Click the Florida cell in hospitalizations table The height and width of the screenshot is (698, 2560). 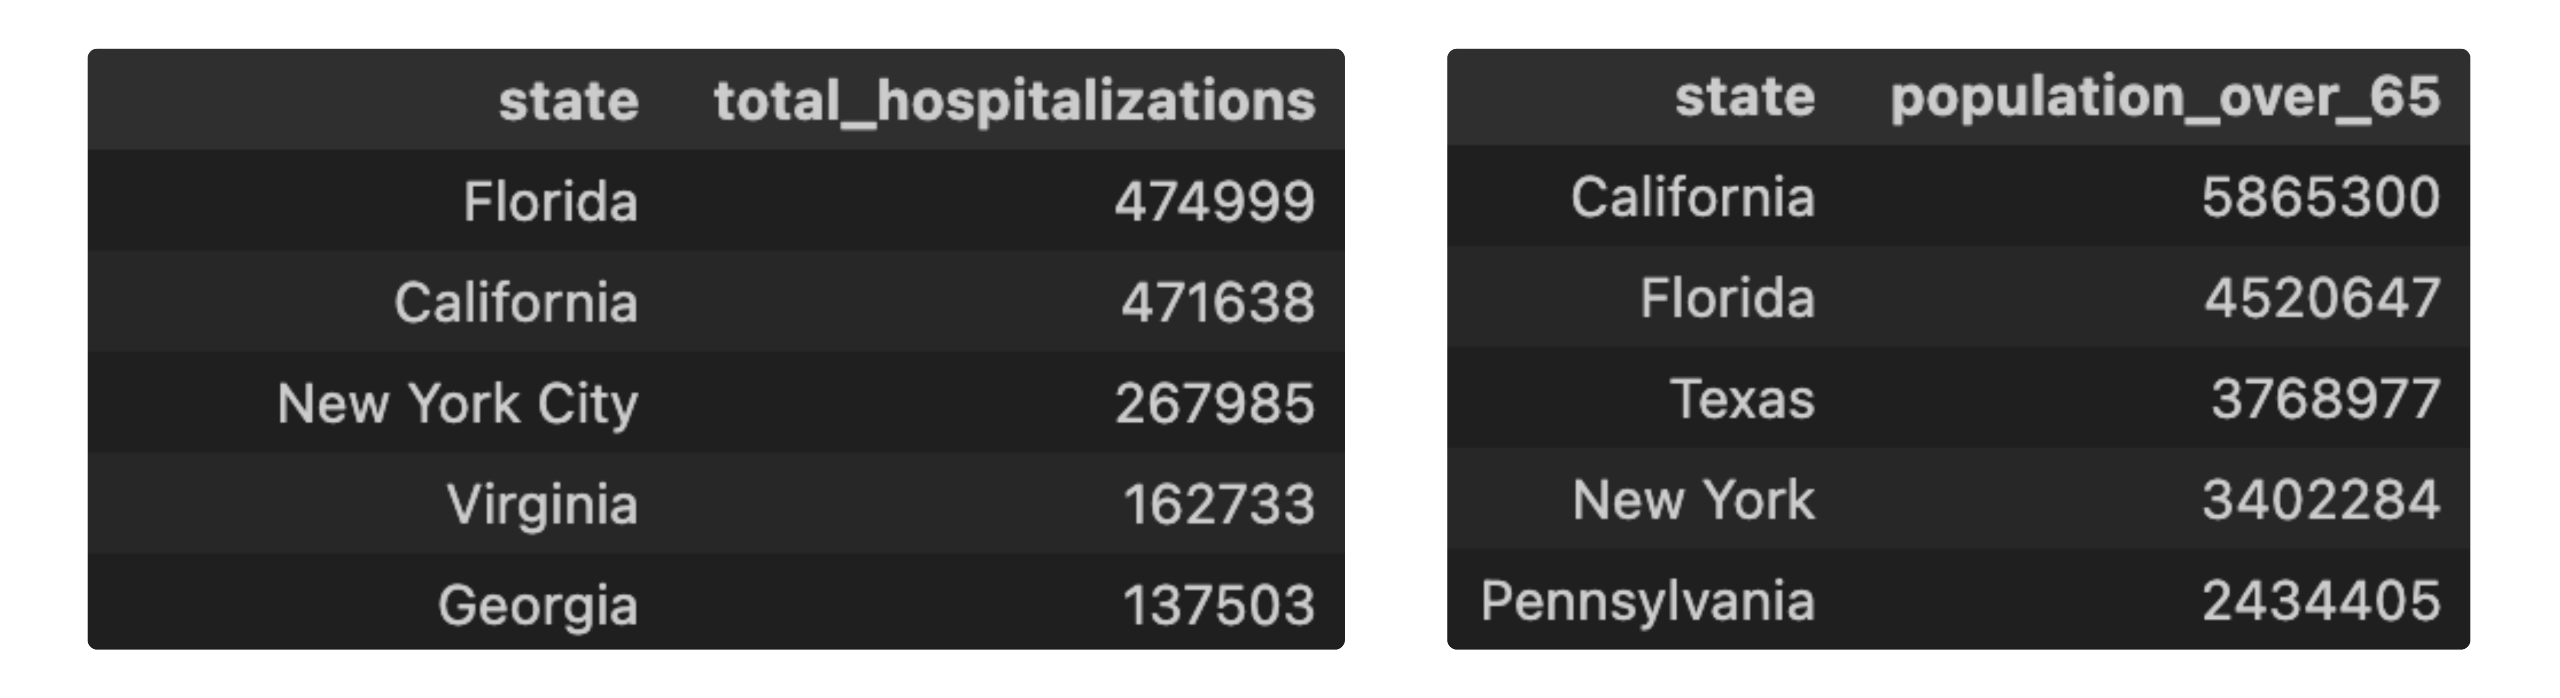550,202
